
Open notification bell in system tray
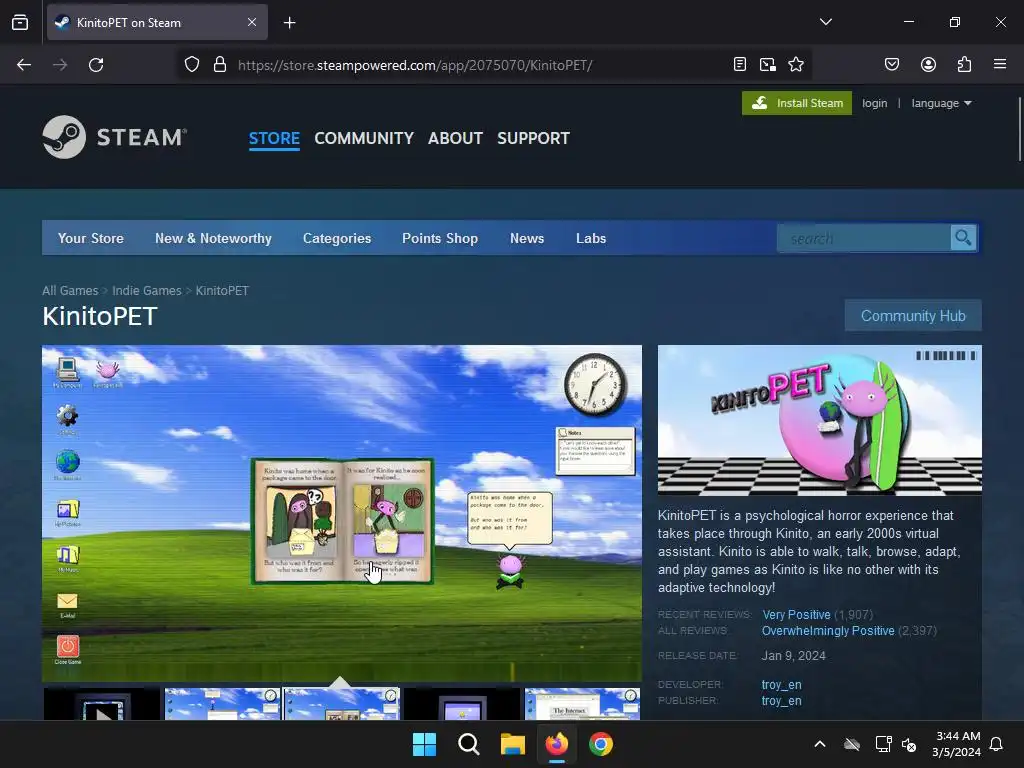click(x=997, y=744)
